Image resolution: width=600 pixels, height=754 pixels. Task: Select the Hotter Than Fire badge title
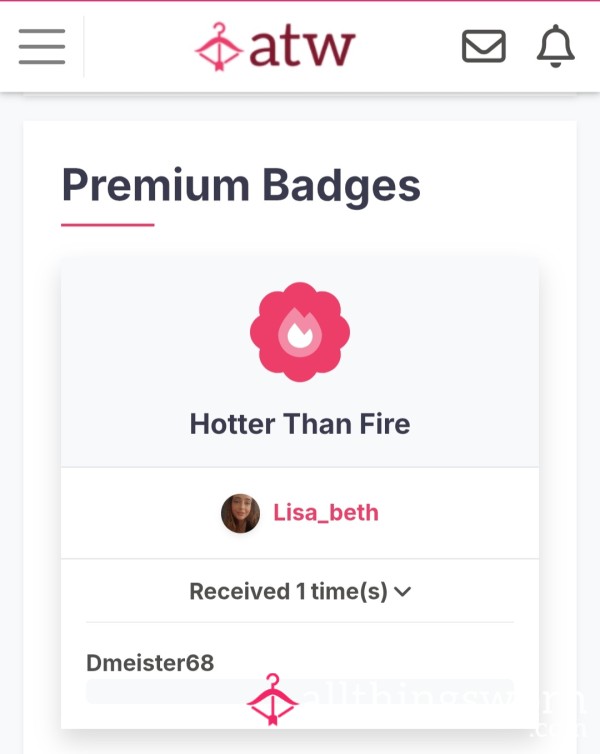coord(300,424)
